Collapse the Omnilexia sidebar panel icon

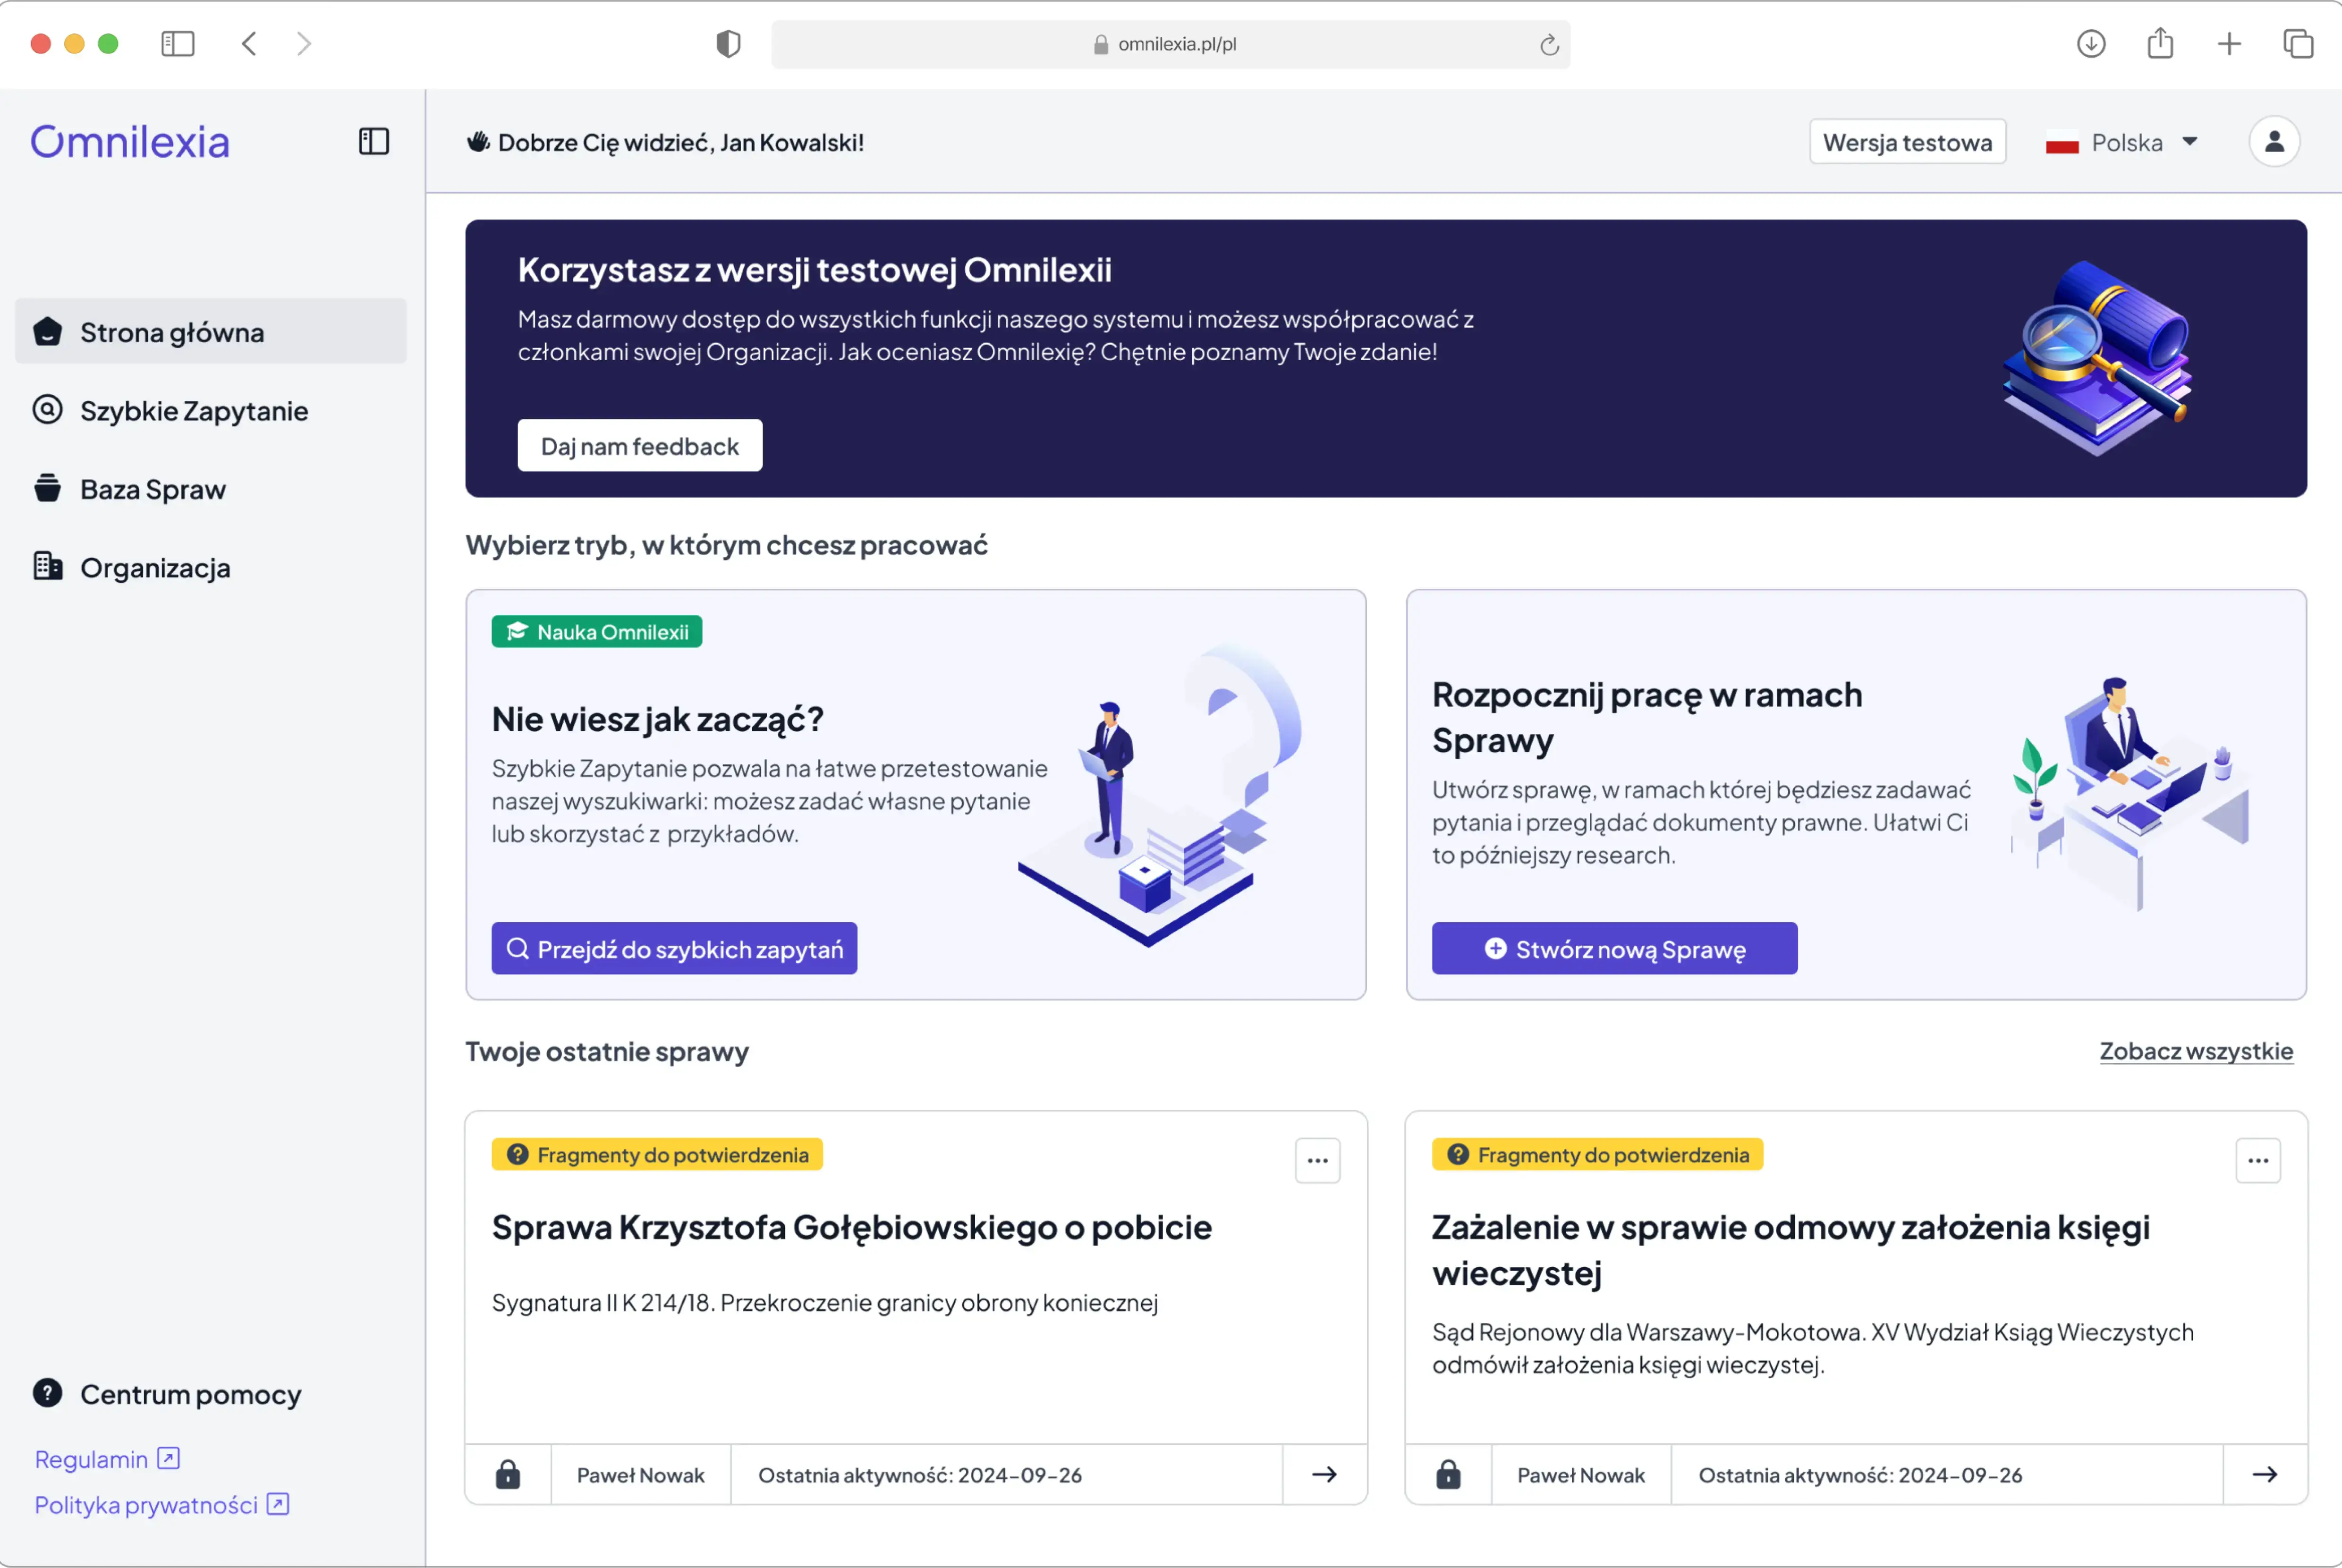(374, 141)
